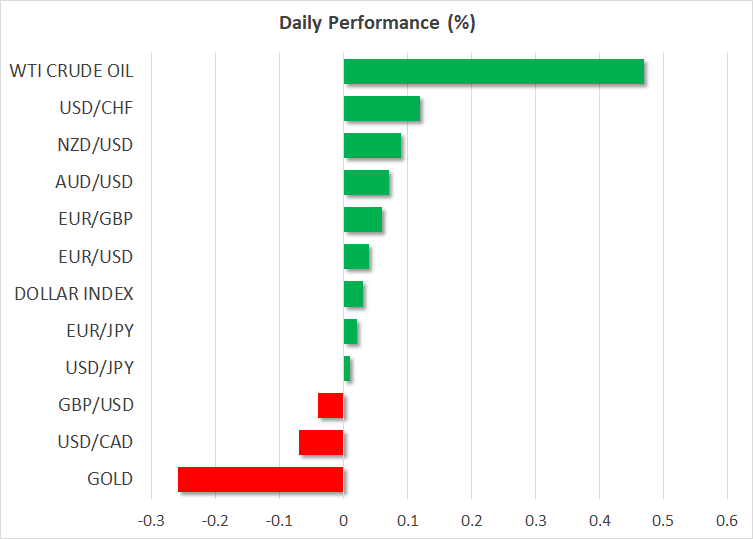Click the GBP/USD red bar
This screenshot has height=539, width=753.
point(330,405)
